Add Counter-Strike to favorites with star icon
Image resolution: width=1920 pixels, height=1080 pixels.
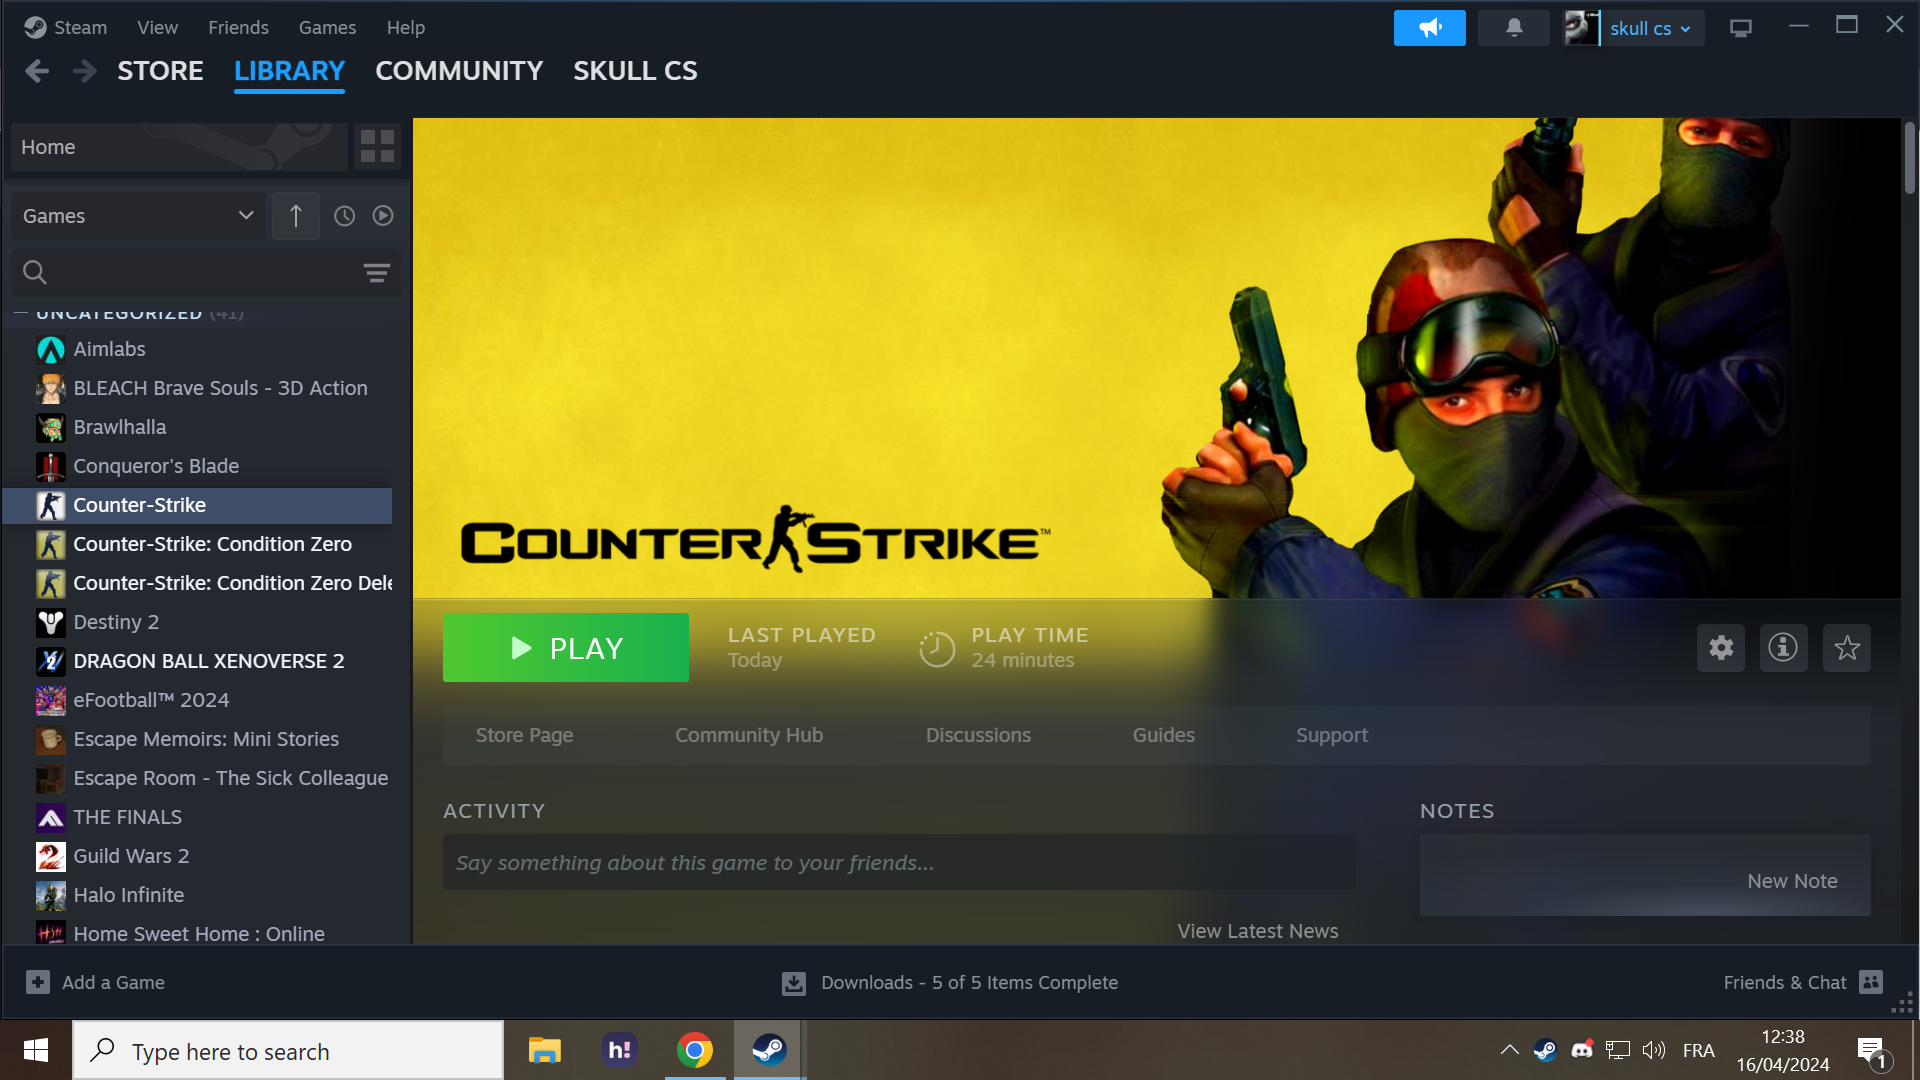click(x=1846, y=648)
